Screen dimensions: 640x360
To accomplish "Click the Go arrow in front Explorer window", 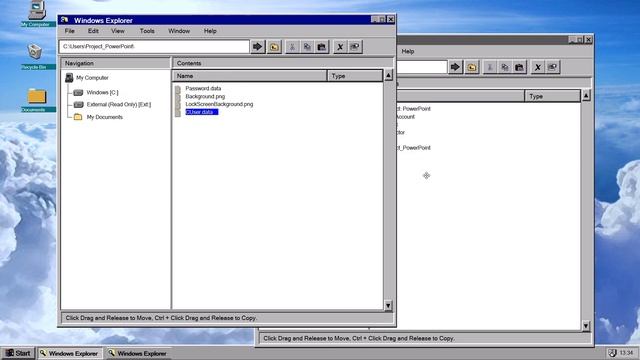I will point(258,47).
